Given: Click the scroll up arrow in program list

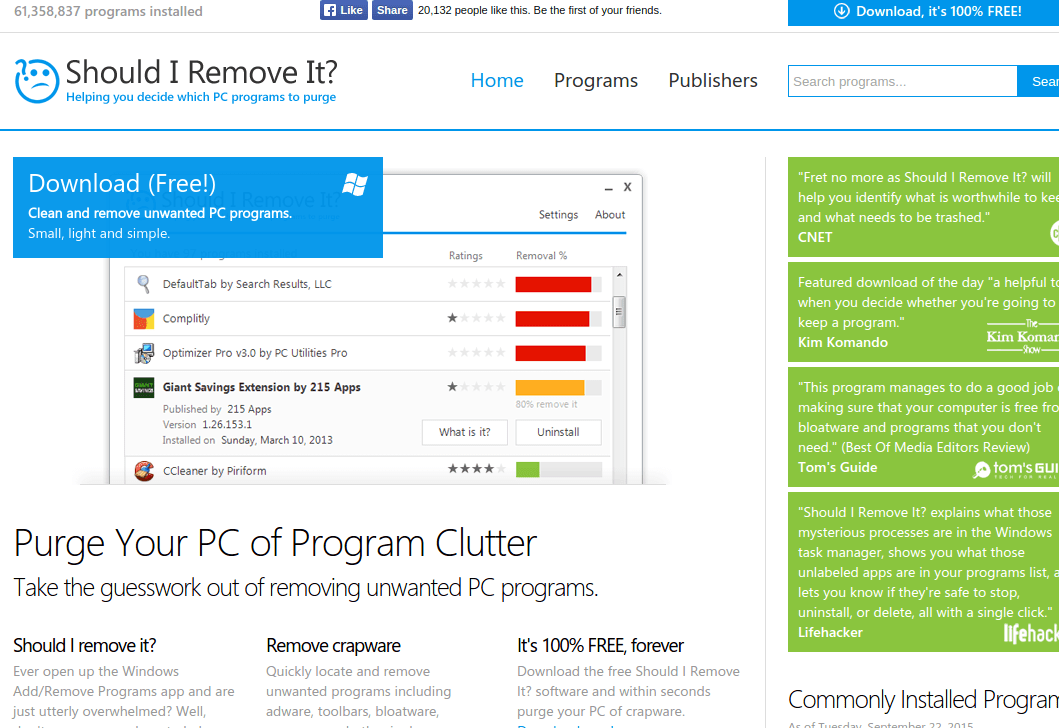Looking at the screenshot, I should tap(619, 276).
